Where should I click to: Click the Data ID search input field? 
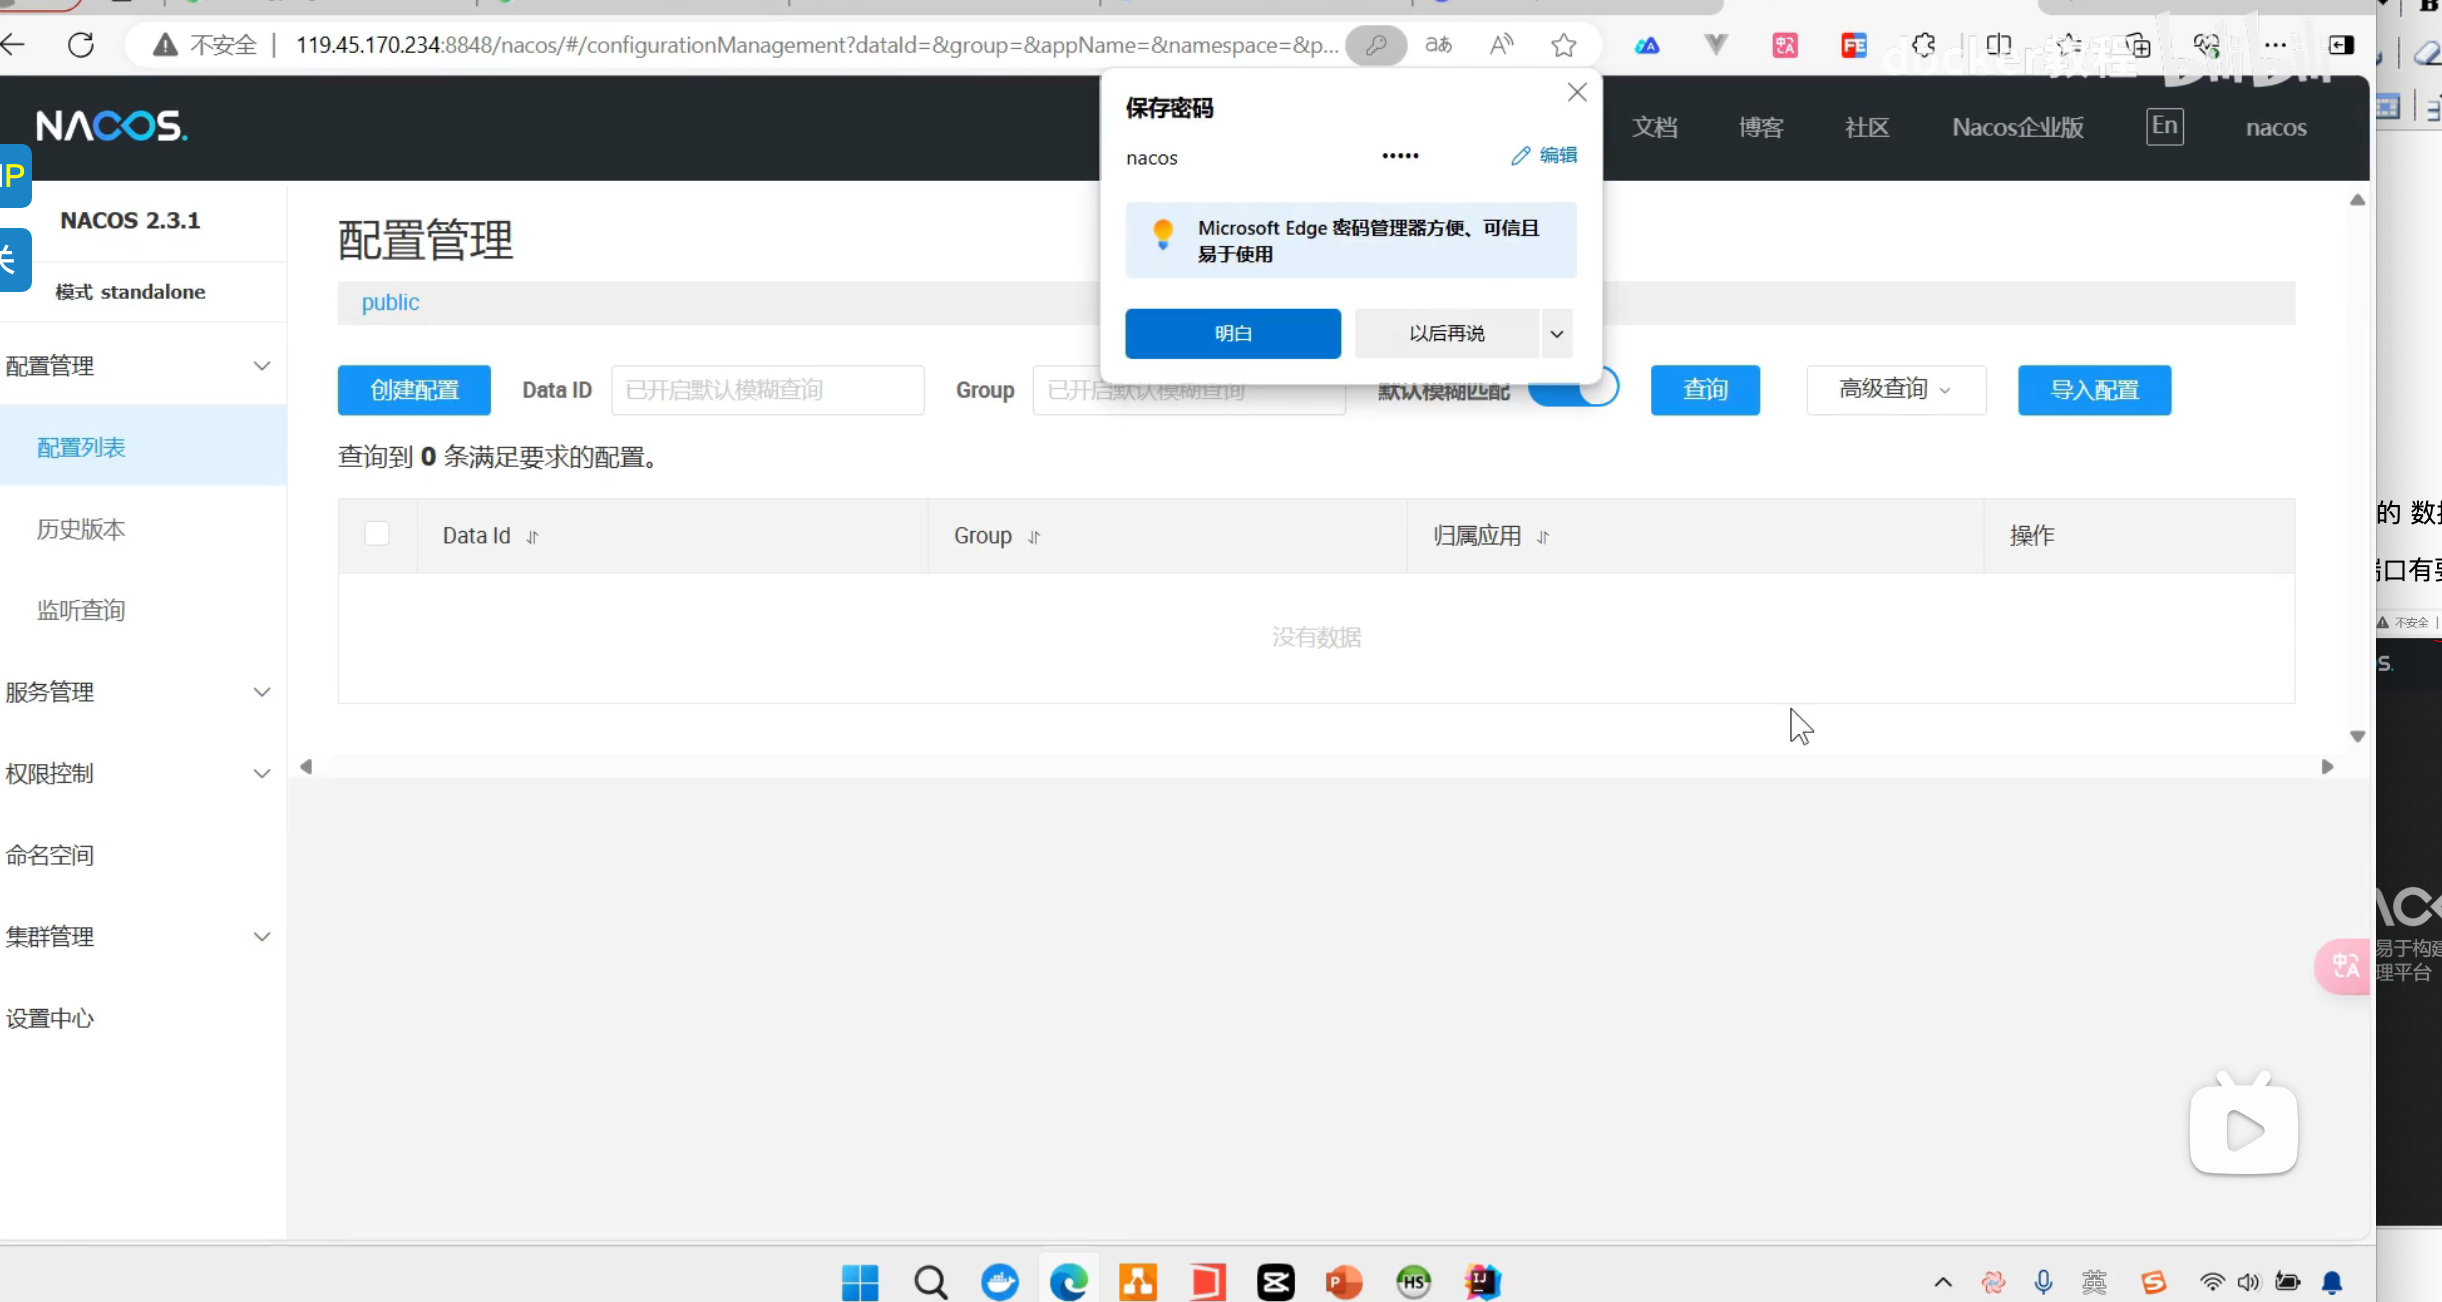(767, 390)
